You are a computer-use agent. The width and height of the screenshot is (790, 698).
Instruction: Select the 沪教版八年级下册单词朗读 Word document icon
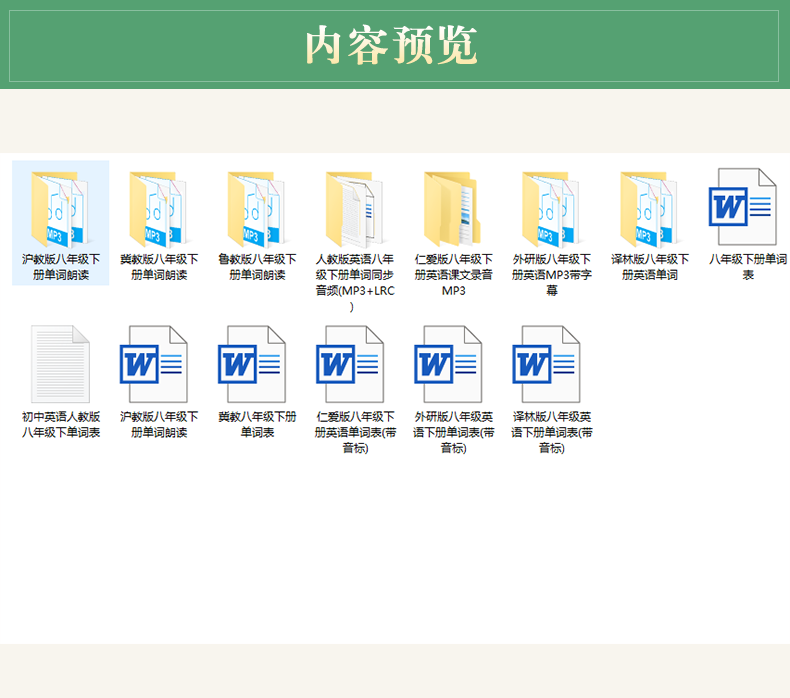point(154,364)
